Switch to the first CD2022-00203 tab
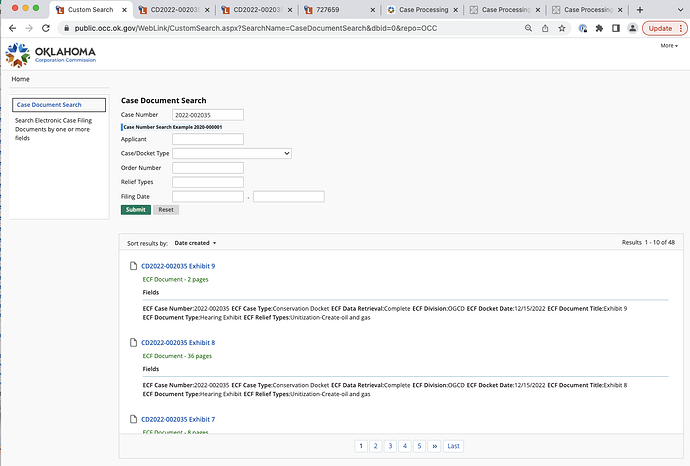 coord(174,10)
